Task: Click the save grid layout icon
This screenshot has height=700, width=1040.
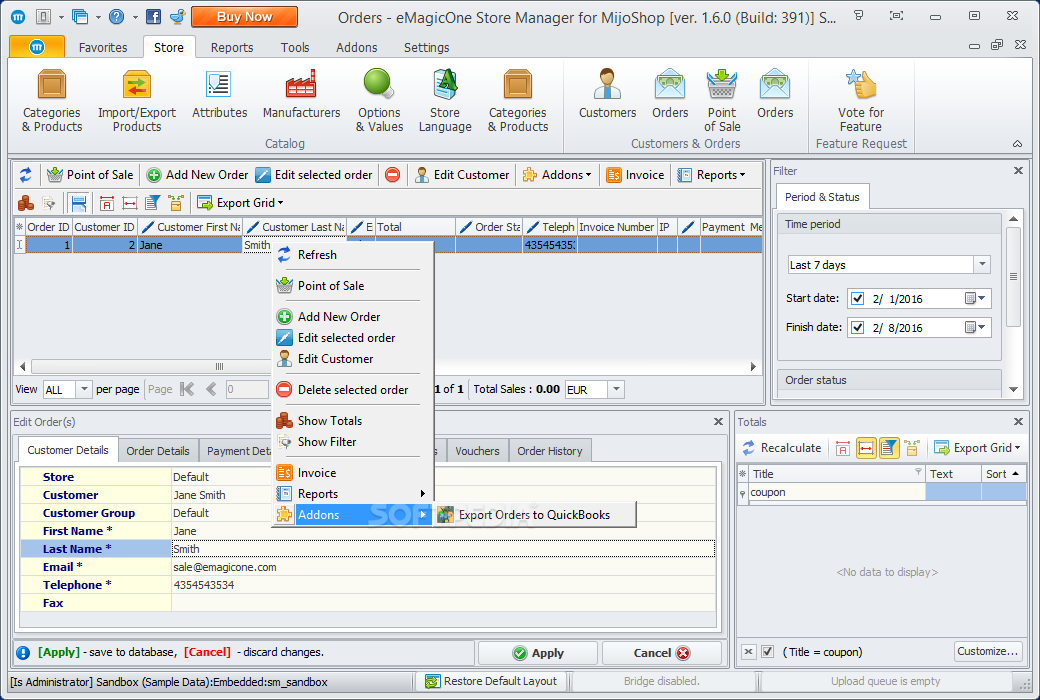Action: (79, 203)
